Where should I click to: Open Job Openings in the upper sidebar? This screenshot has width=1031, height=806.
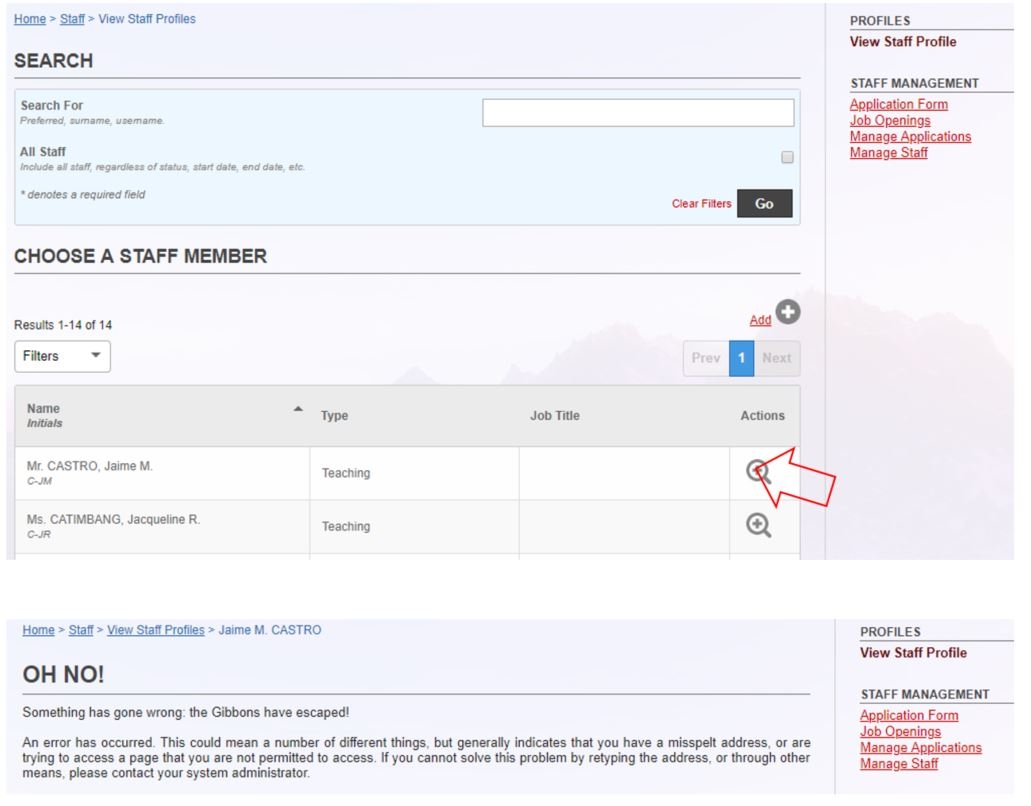pyautogui.click(x=889, y=121)
